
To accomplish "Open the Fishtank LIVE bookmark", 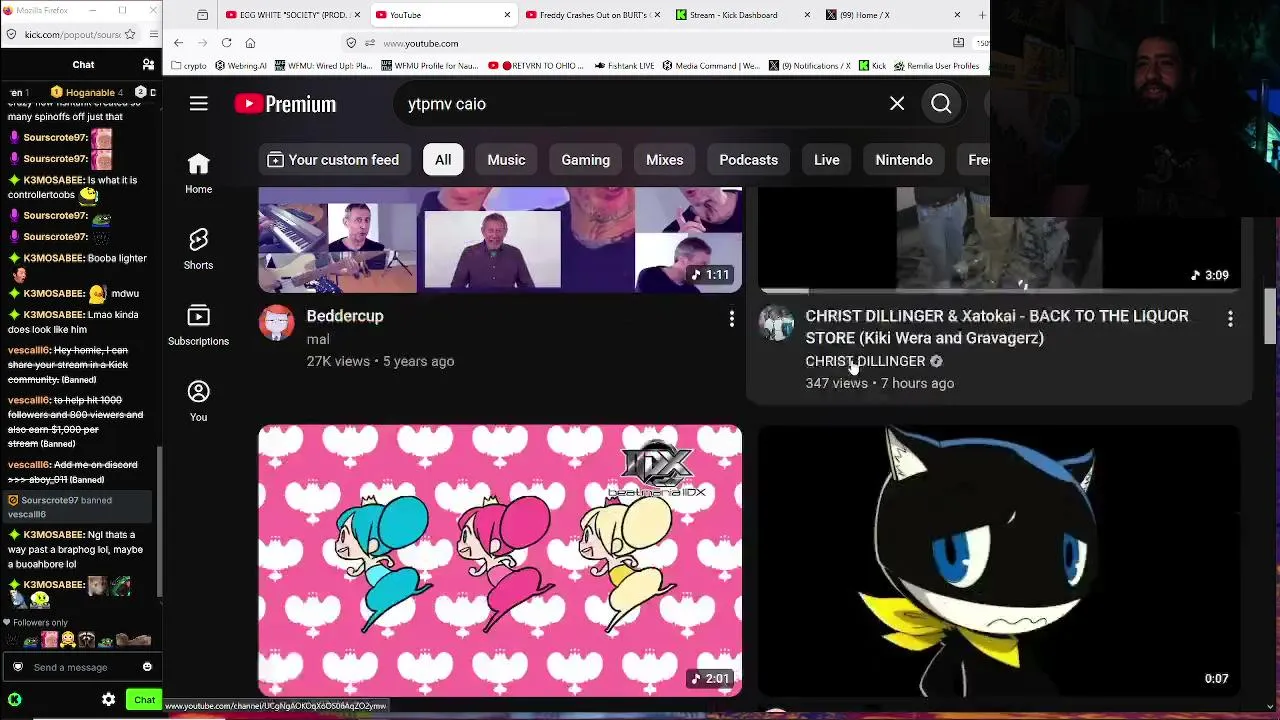I will (x=624, y=66).
